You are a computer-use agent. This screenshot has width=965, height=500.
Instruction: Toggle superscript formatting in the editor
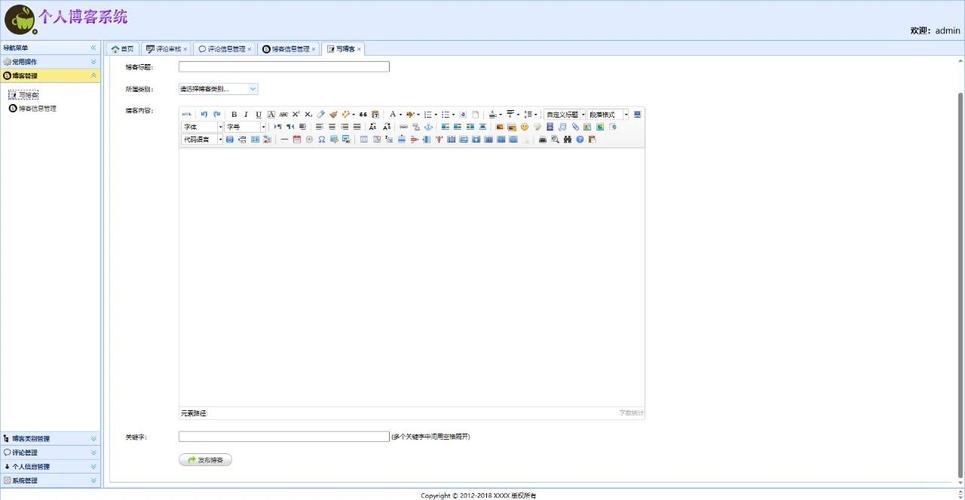pos(296,115)
